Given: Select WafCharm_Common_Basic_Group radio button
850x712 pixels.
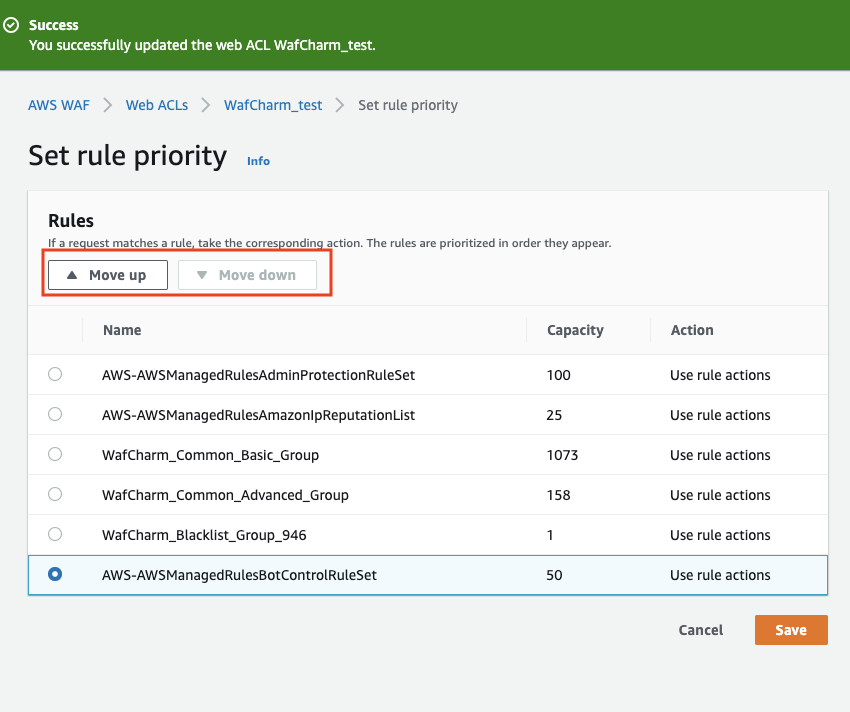Looking at the screenshot, I should 55,454.
